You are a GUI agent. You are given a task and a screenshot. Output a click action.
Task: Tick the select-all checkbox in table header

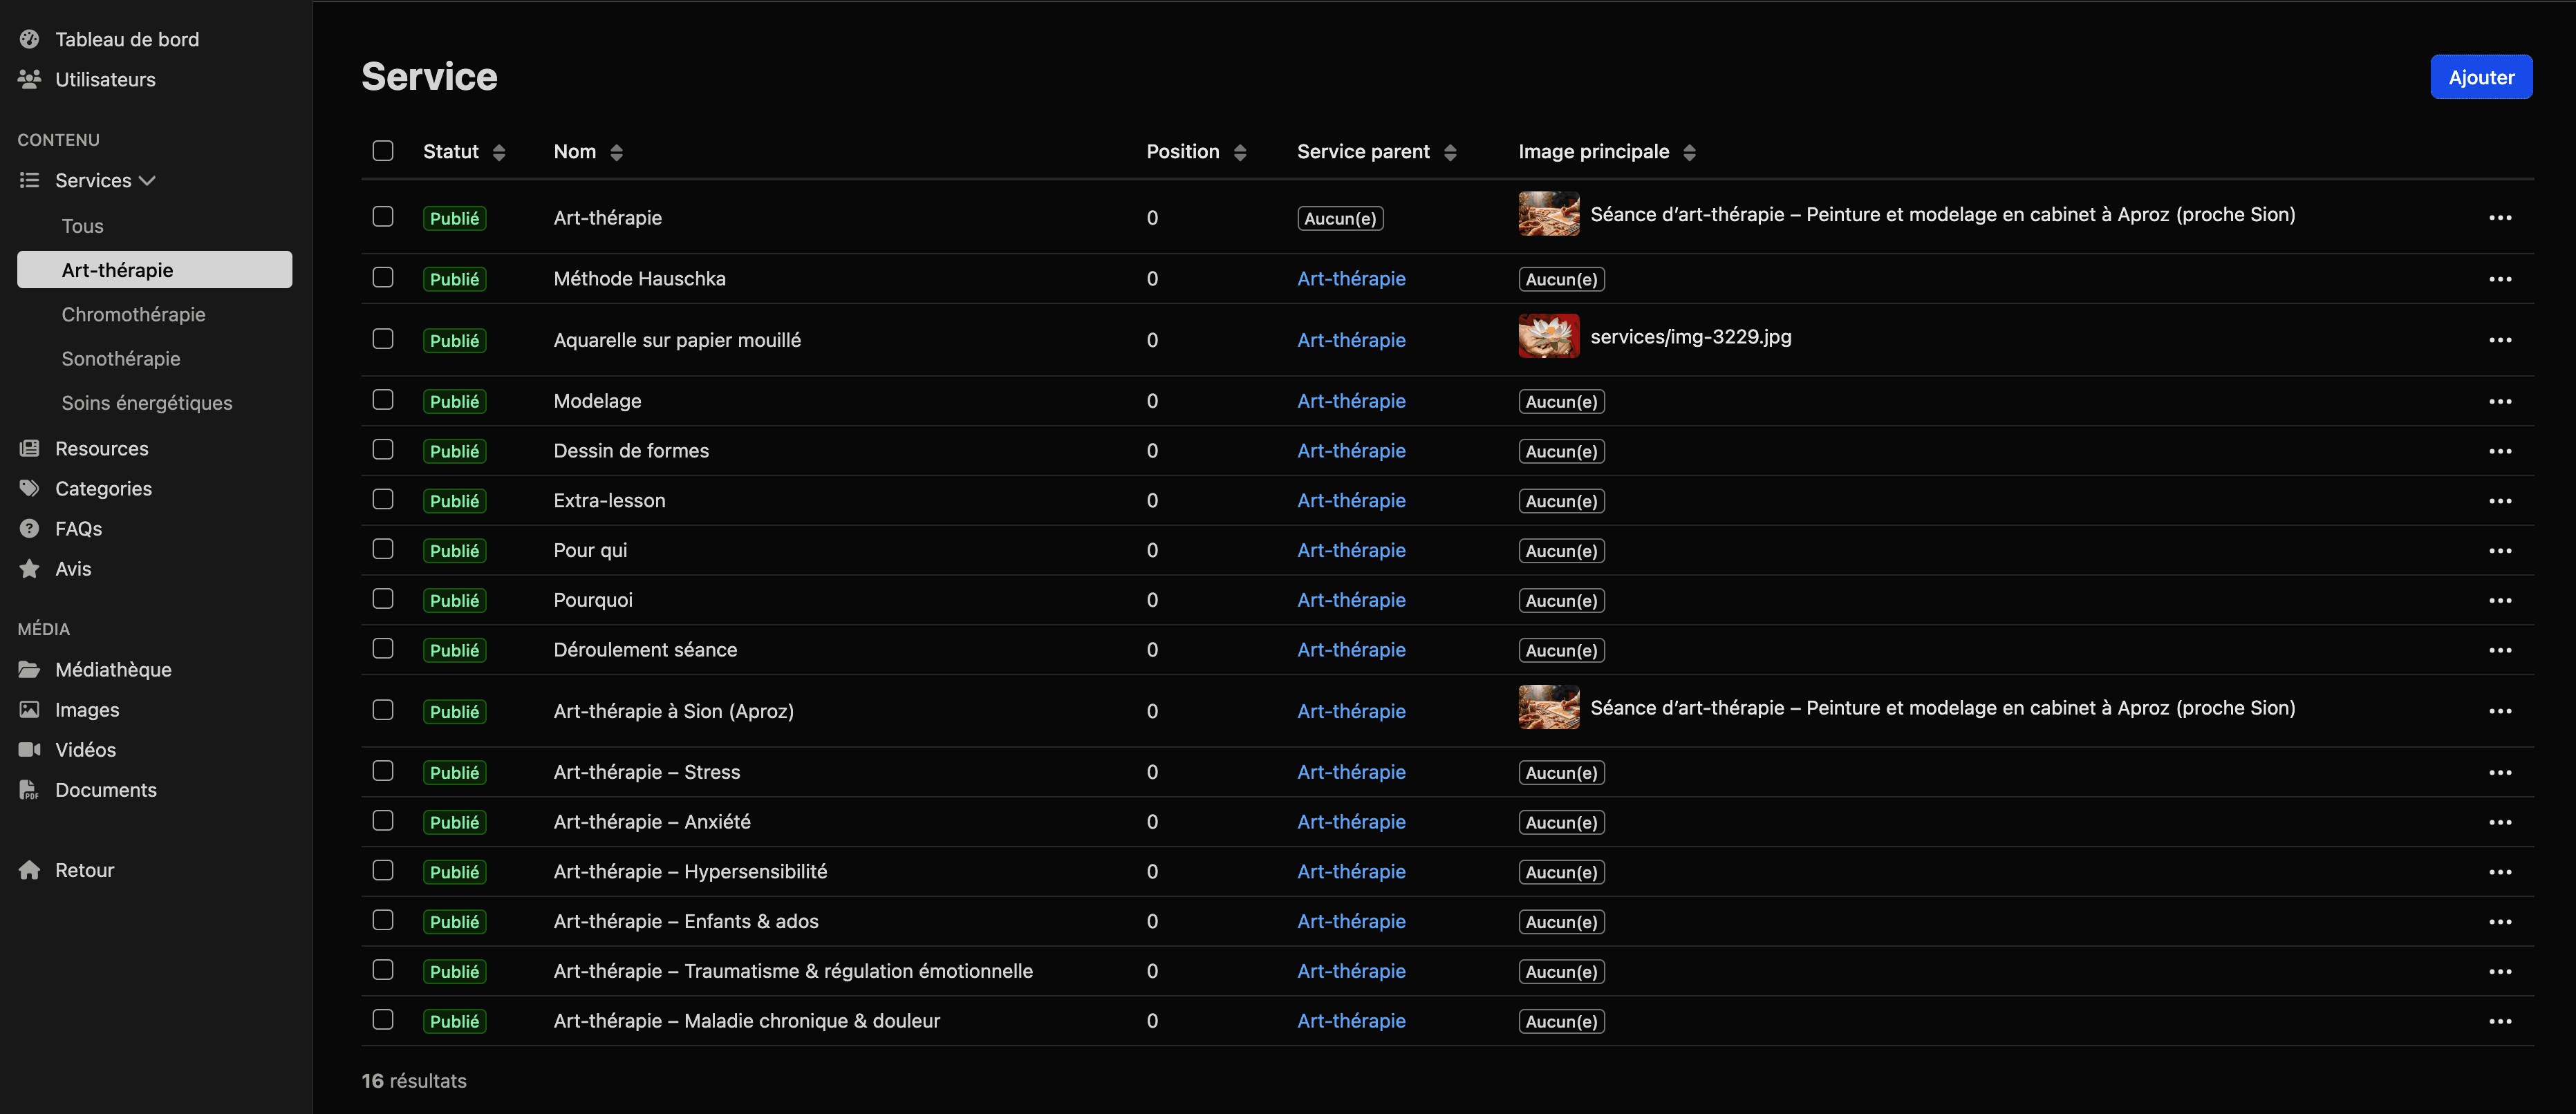[x=383, y=150]
